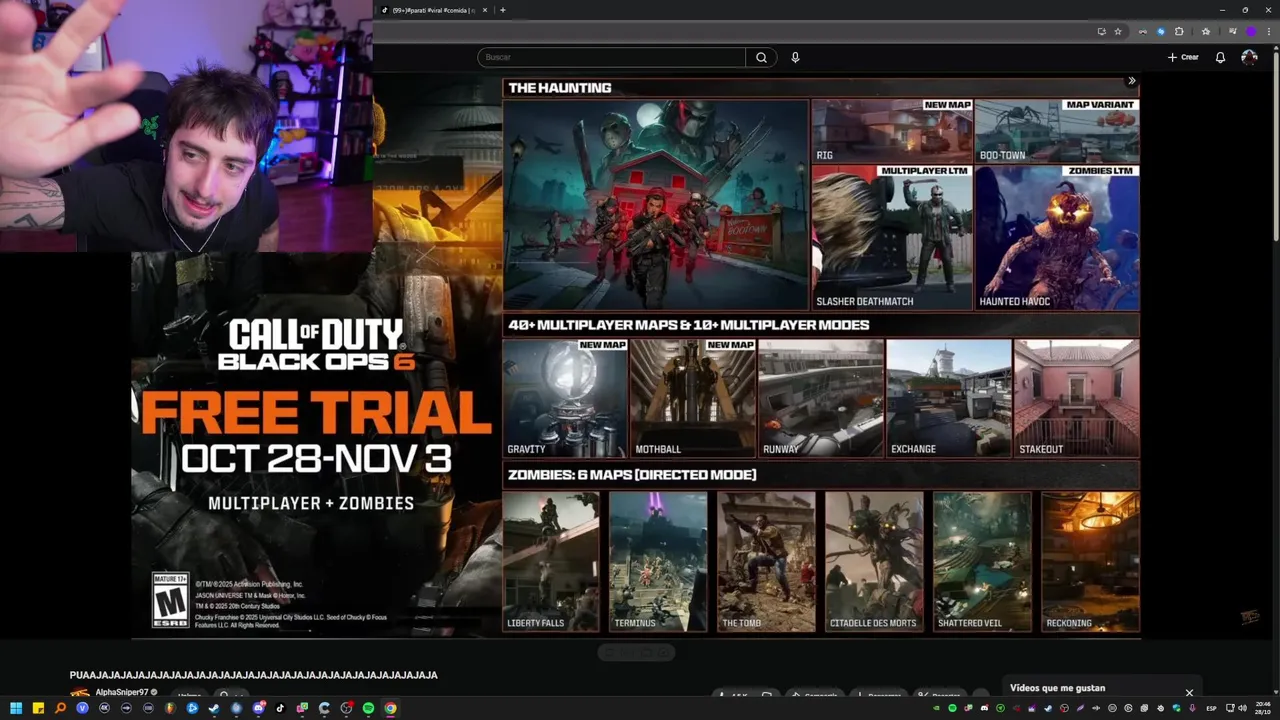
Task: Click the MOTHBALL map thumbnail
Action: point(693,398)
